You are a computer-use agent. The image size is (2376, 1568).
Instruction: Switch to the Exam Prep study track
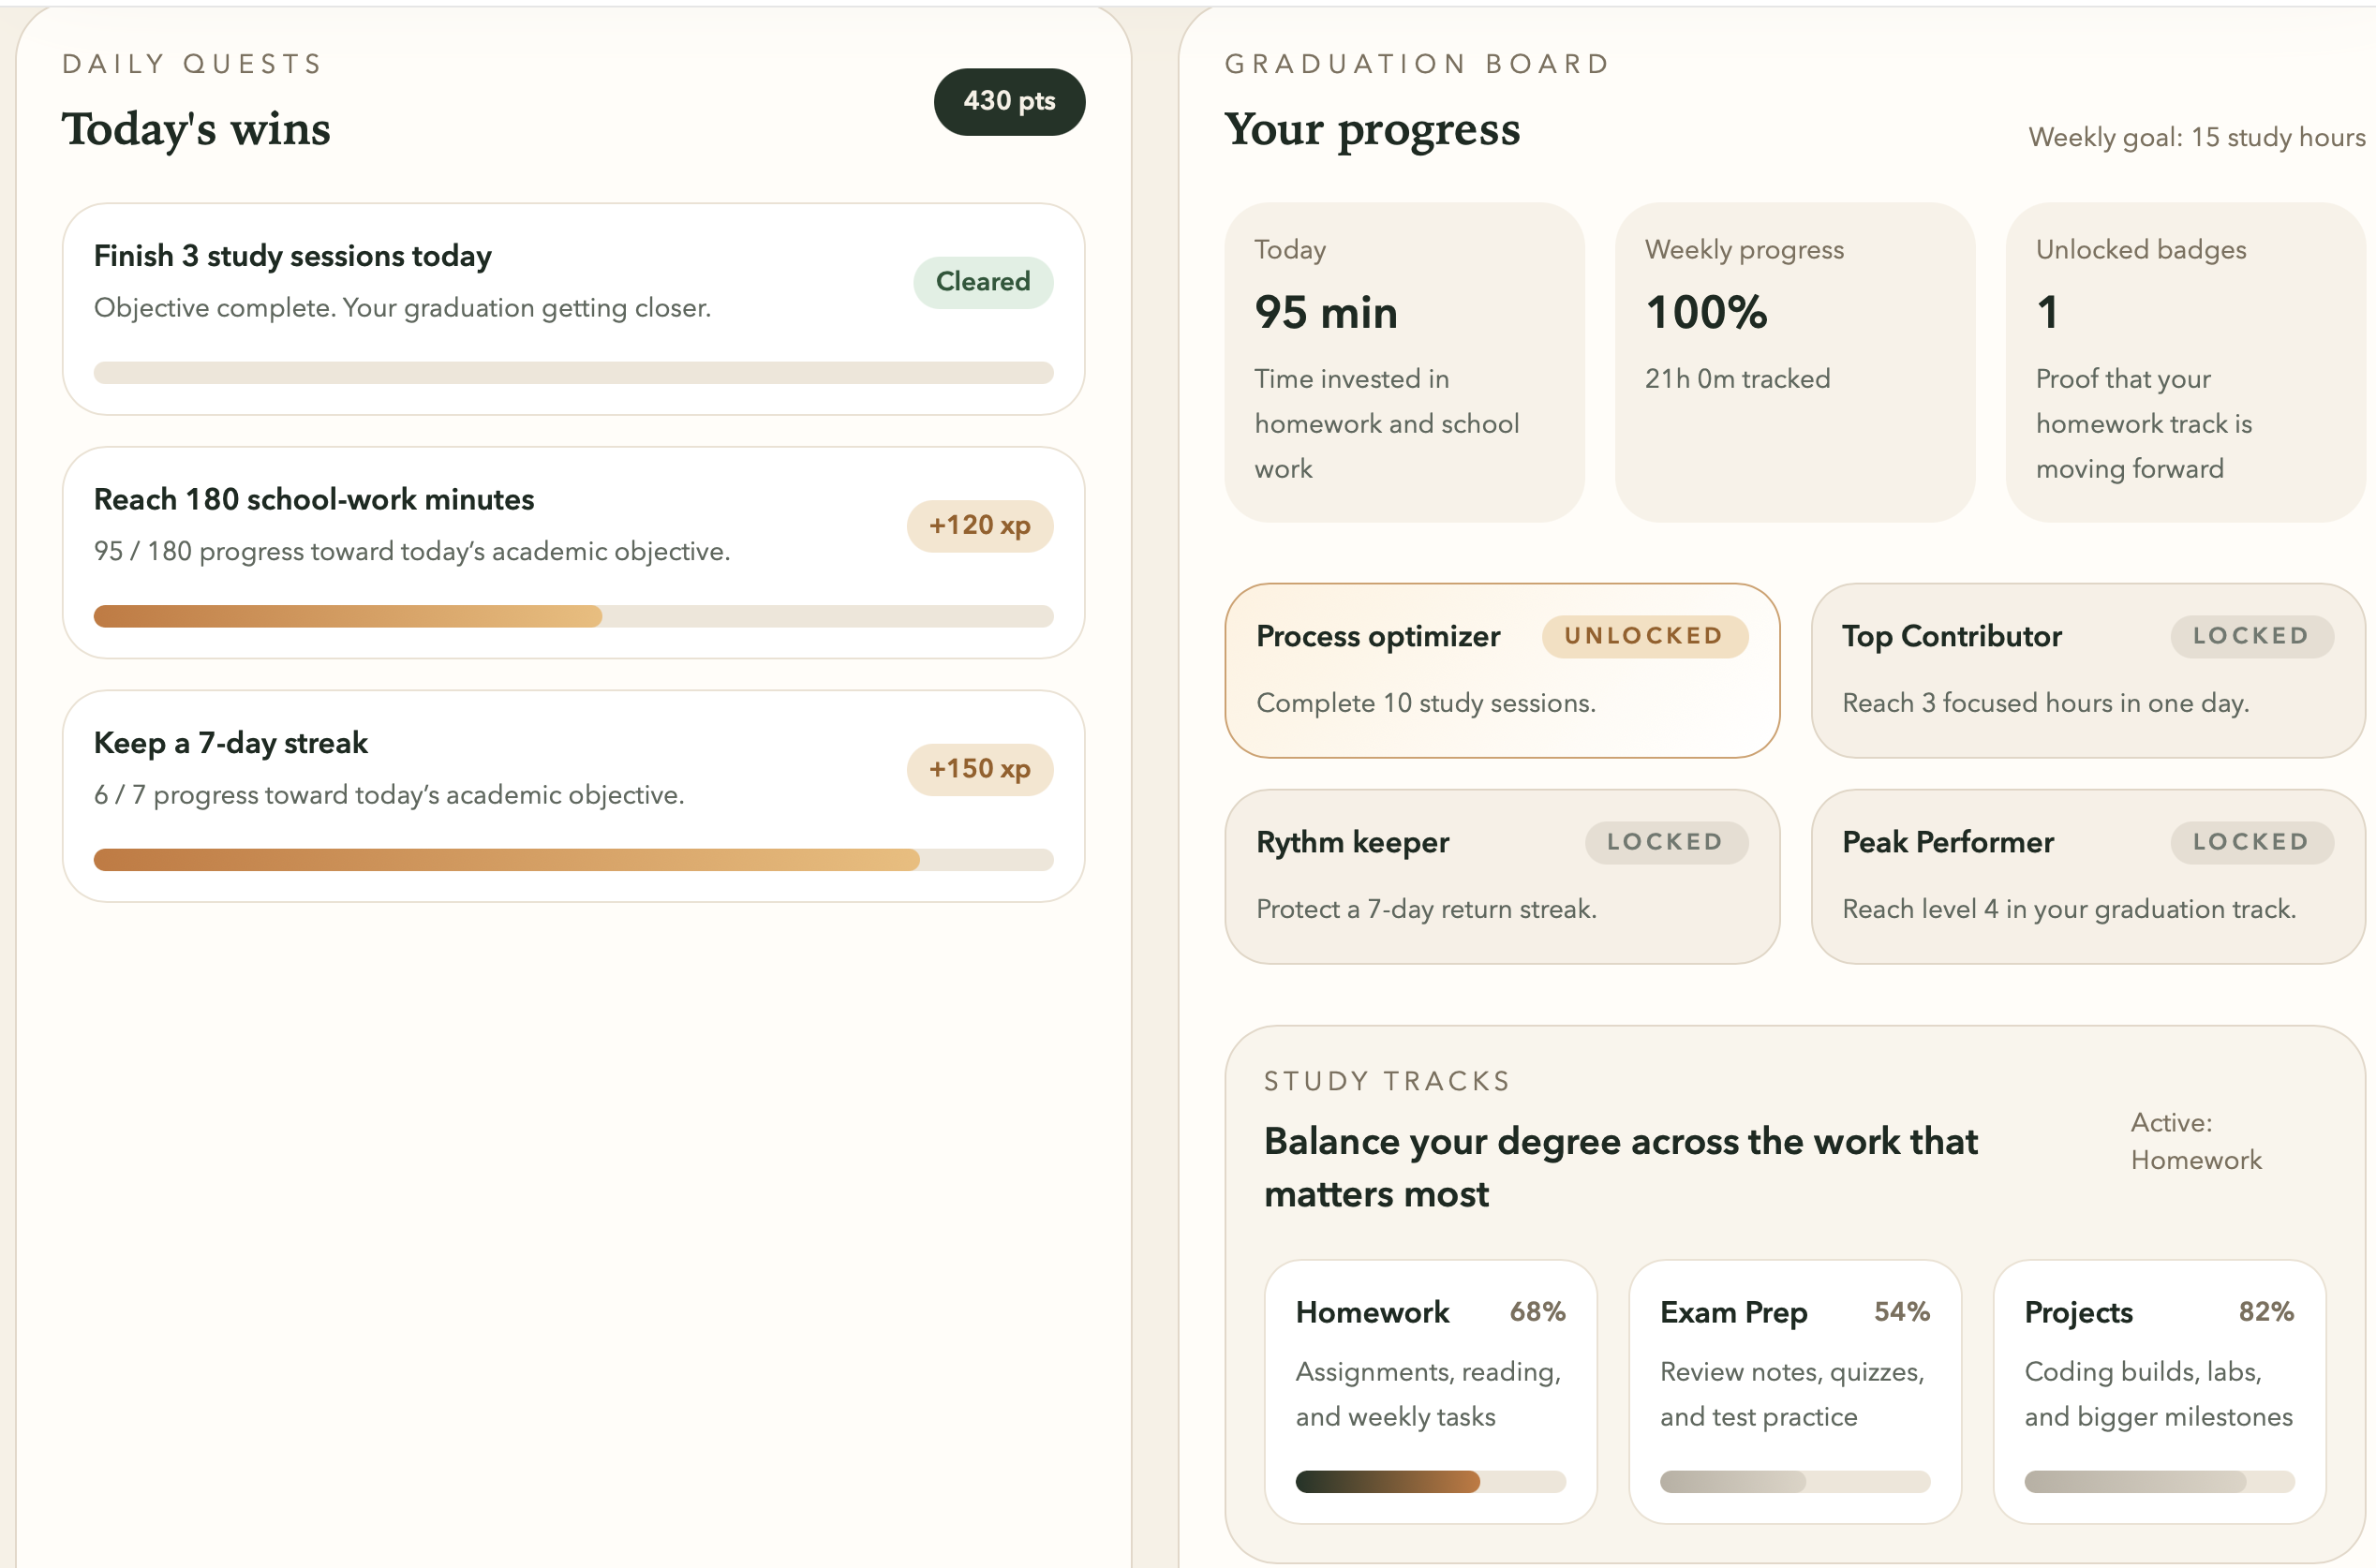(x=1794, y=1390)
